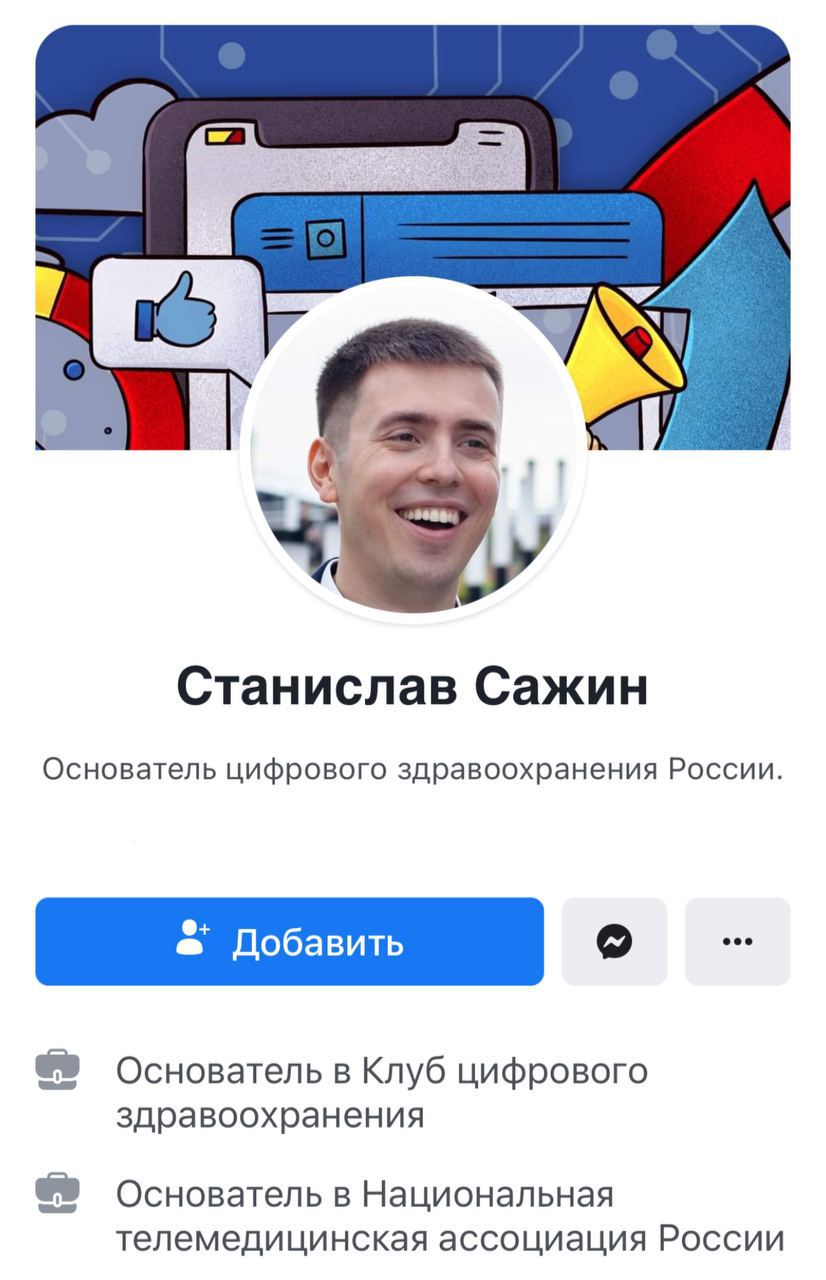Viewport: 826px width, 1280px height.
Task: Click briefcase icon beside Клуб цифрового здравоохранения
Action: point(57,1070)
